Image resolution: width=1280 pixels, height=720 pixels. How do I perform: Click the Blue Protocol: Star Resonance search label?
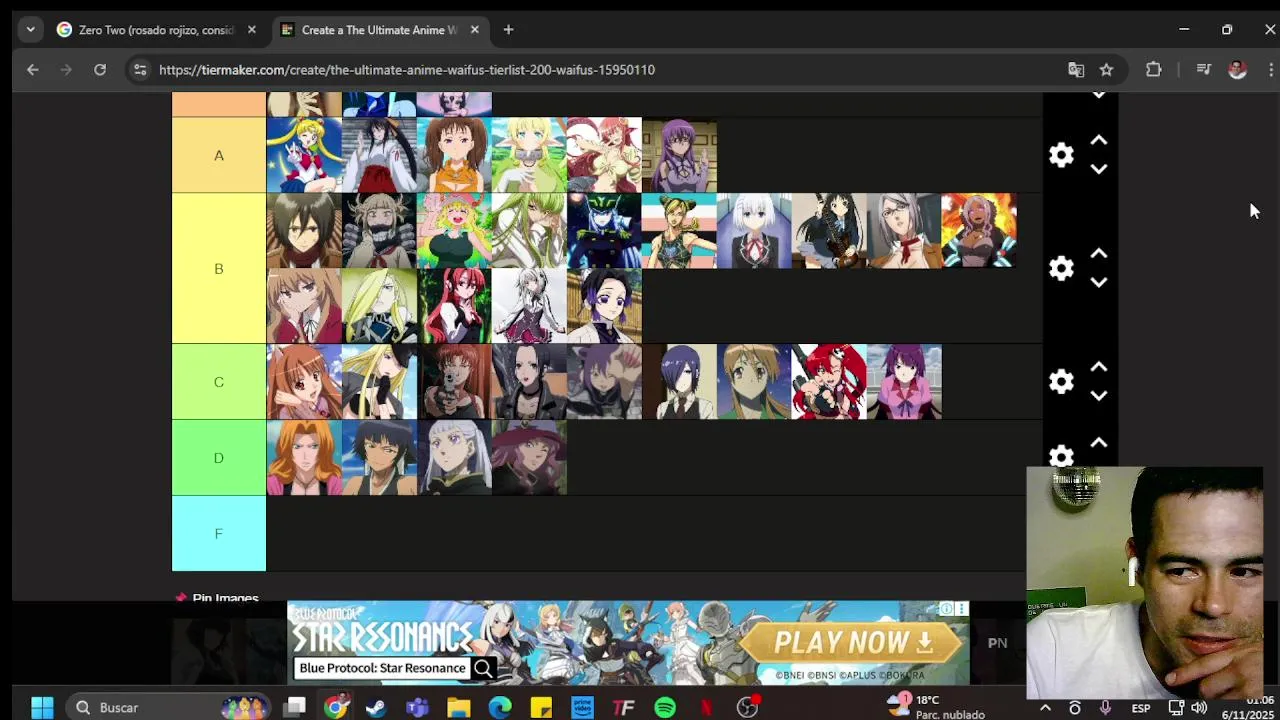(382, 668)
